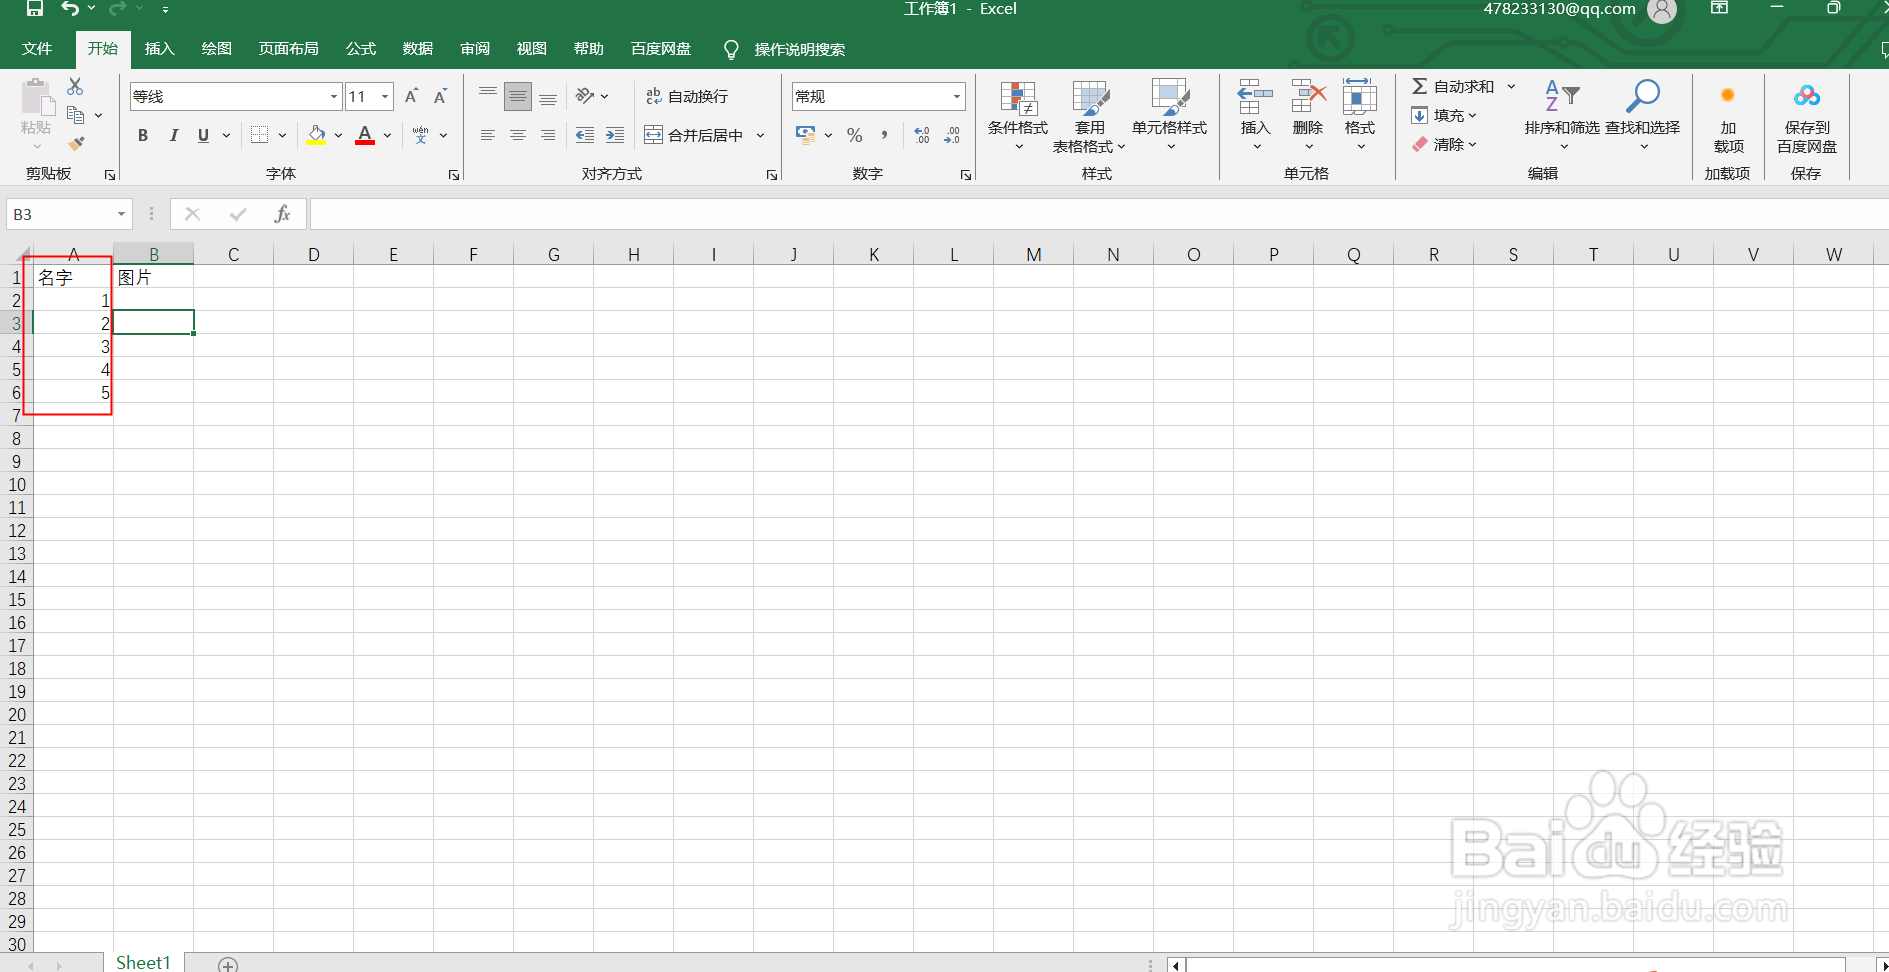Expand the AutoSum (自动求和) dropdown arrow
The height and width of the screenshot is (972, 1889).
click(1511, 86)
